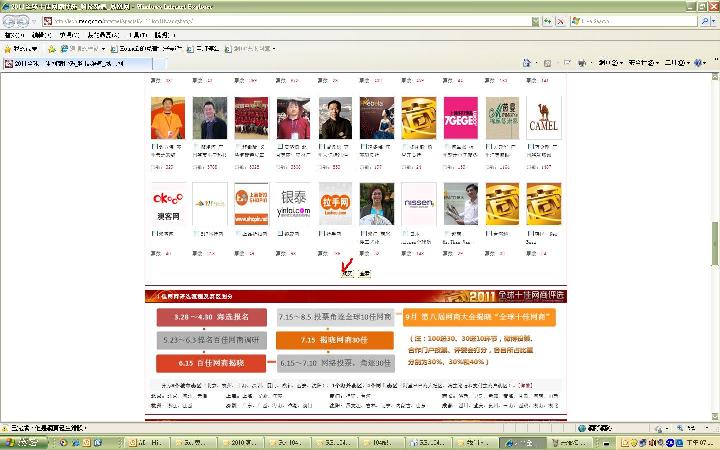The height and width of the screenshot is (450, 720).
Task: Click the vertical scrollbar thumb
Action: (715, 243)
